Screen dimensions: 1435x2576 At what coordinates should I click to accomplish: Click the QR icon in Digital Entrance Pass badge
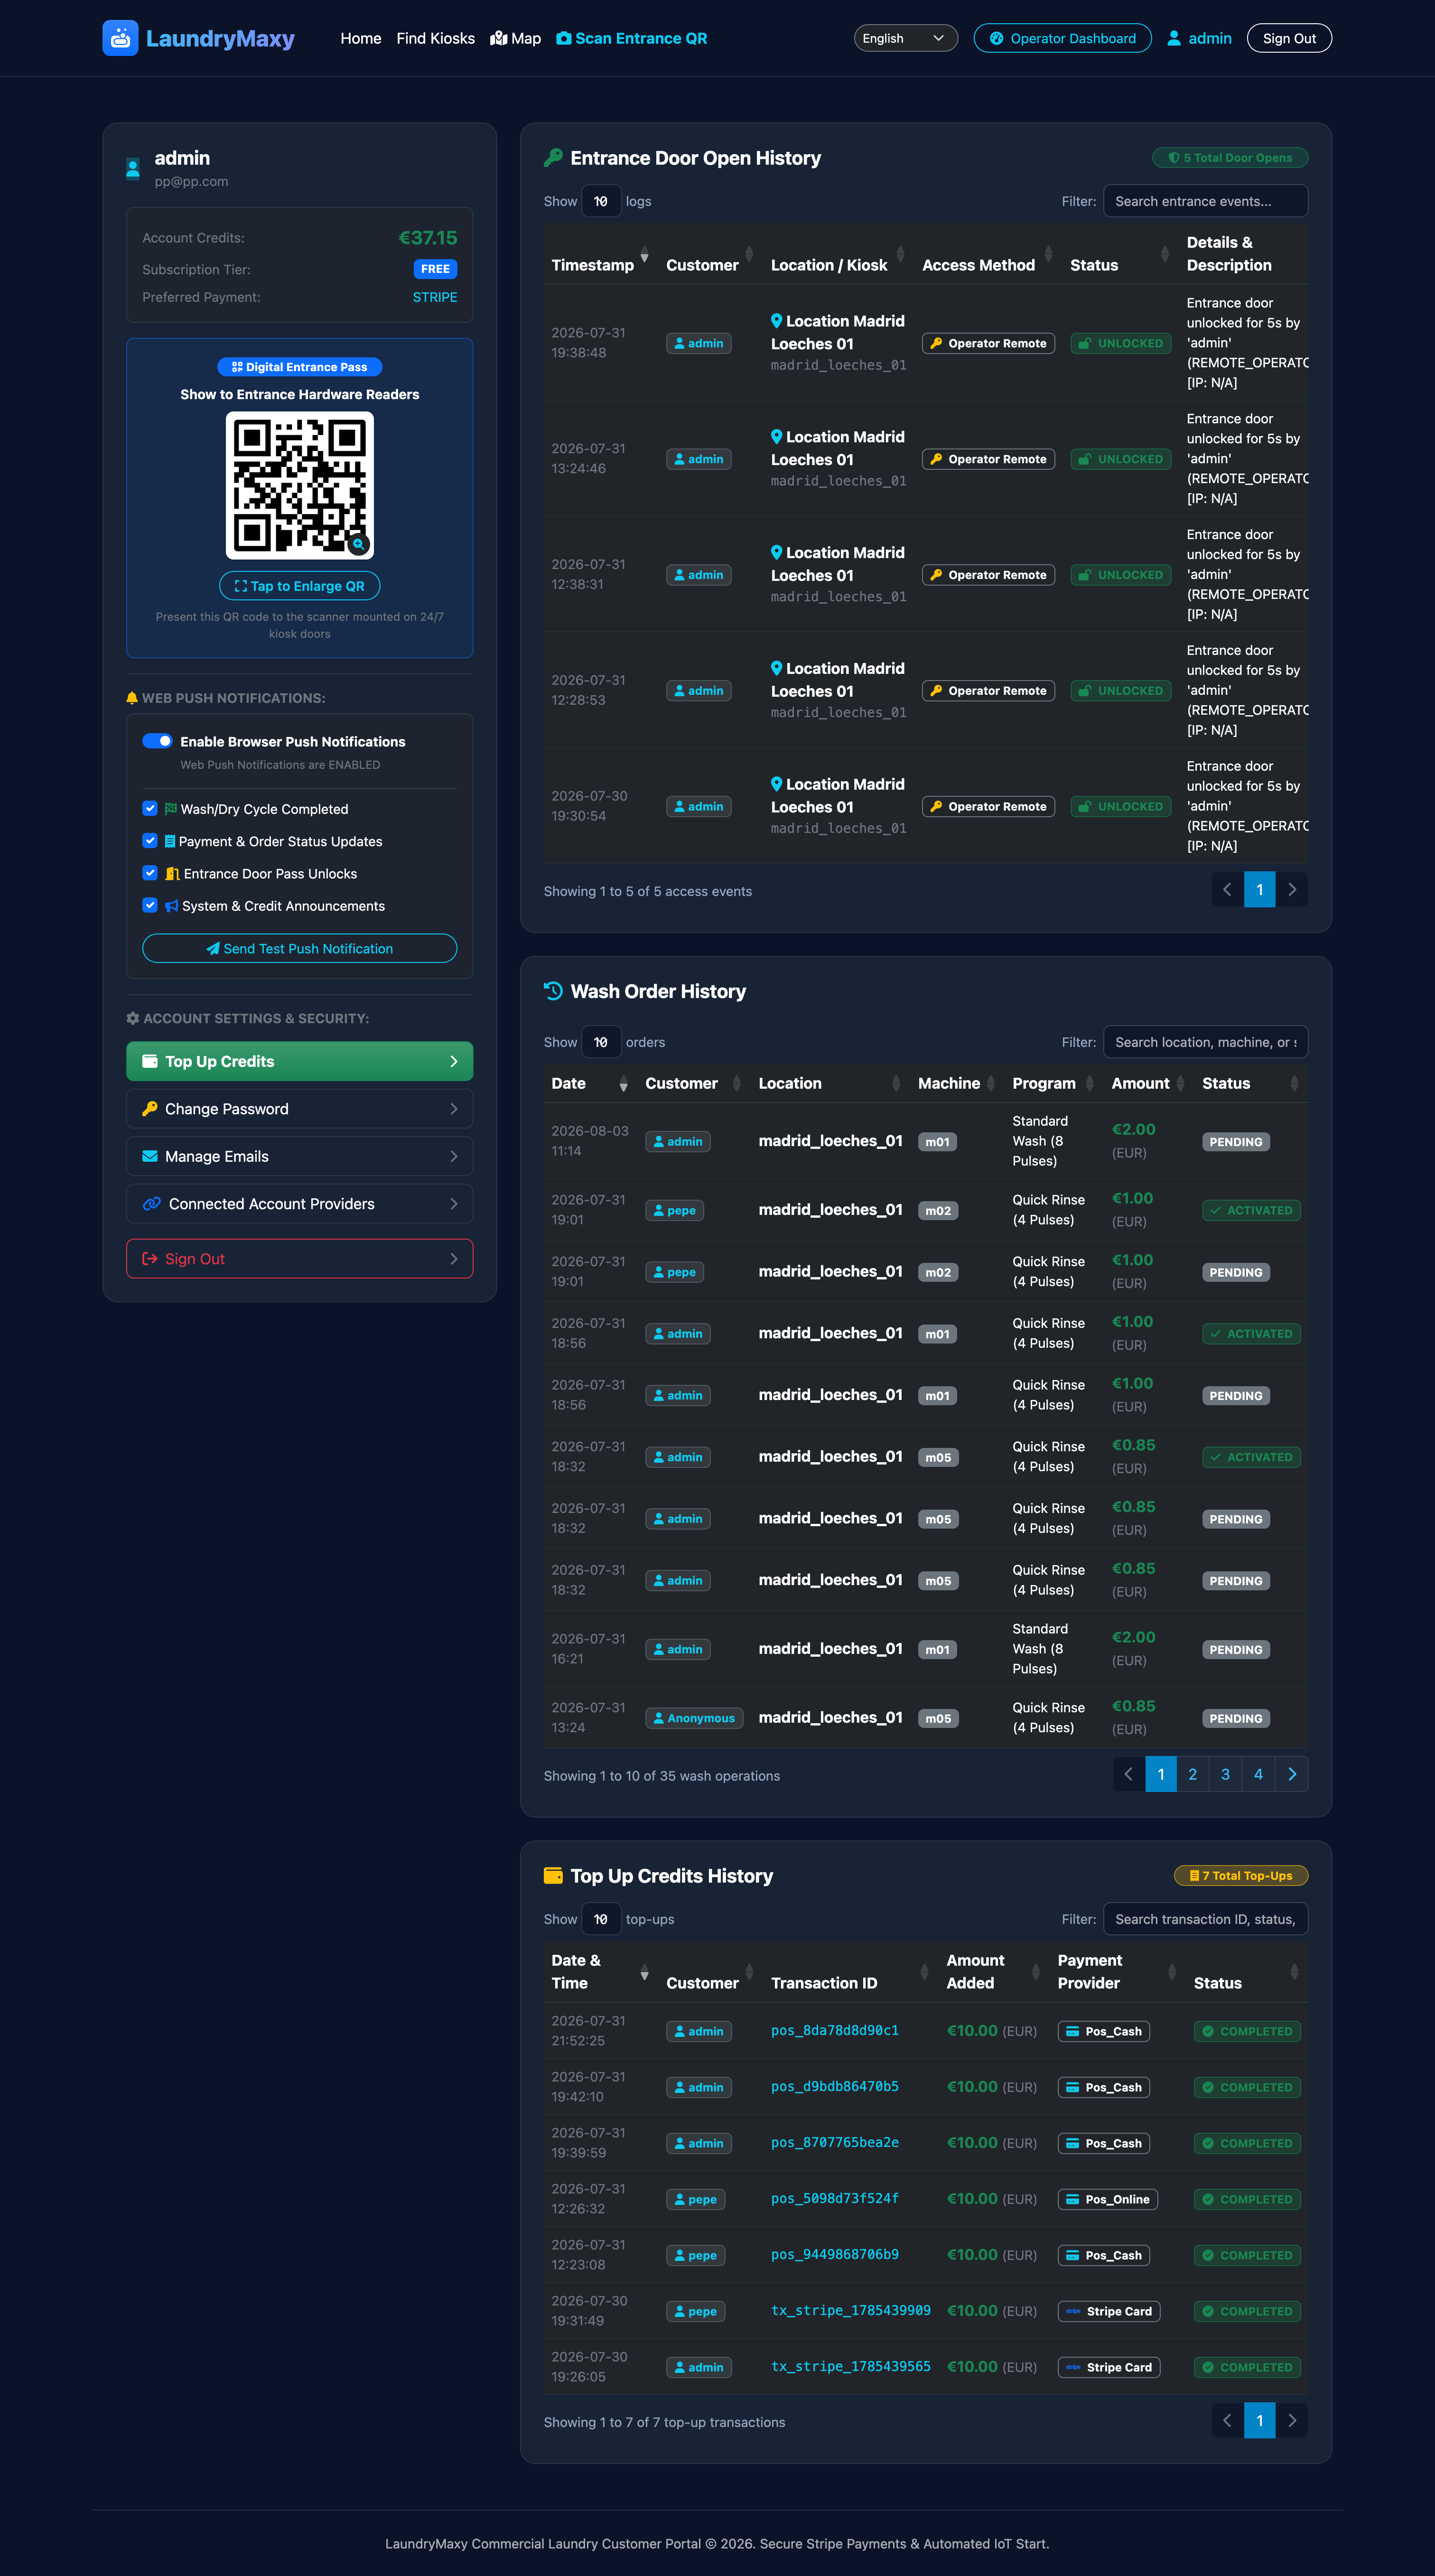pos(237,367)
